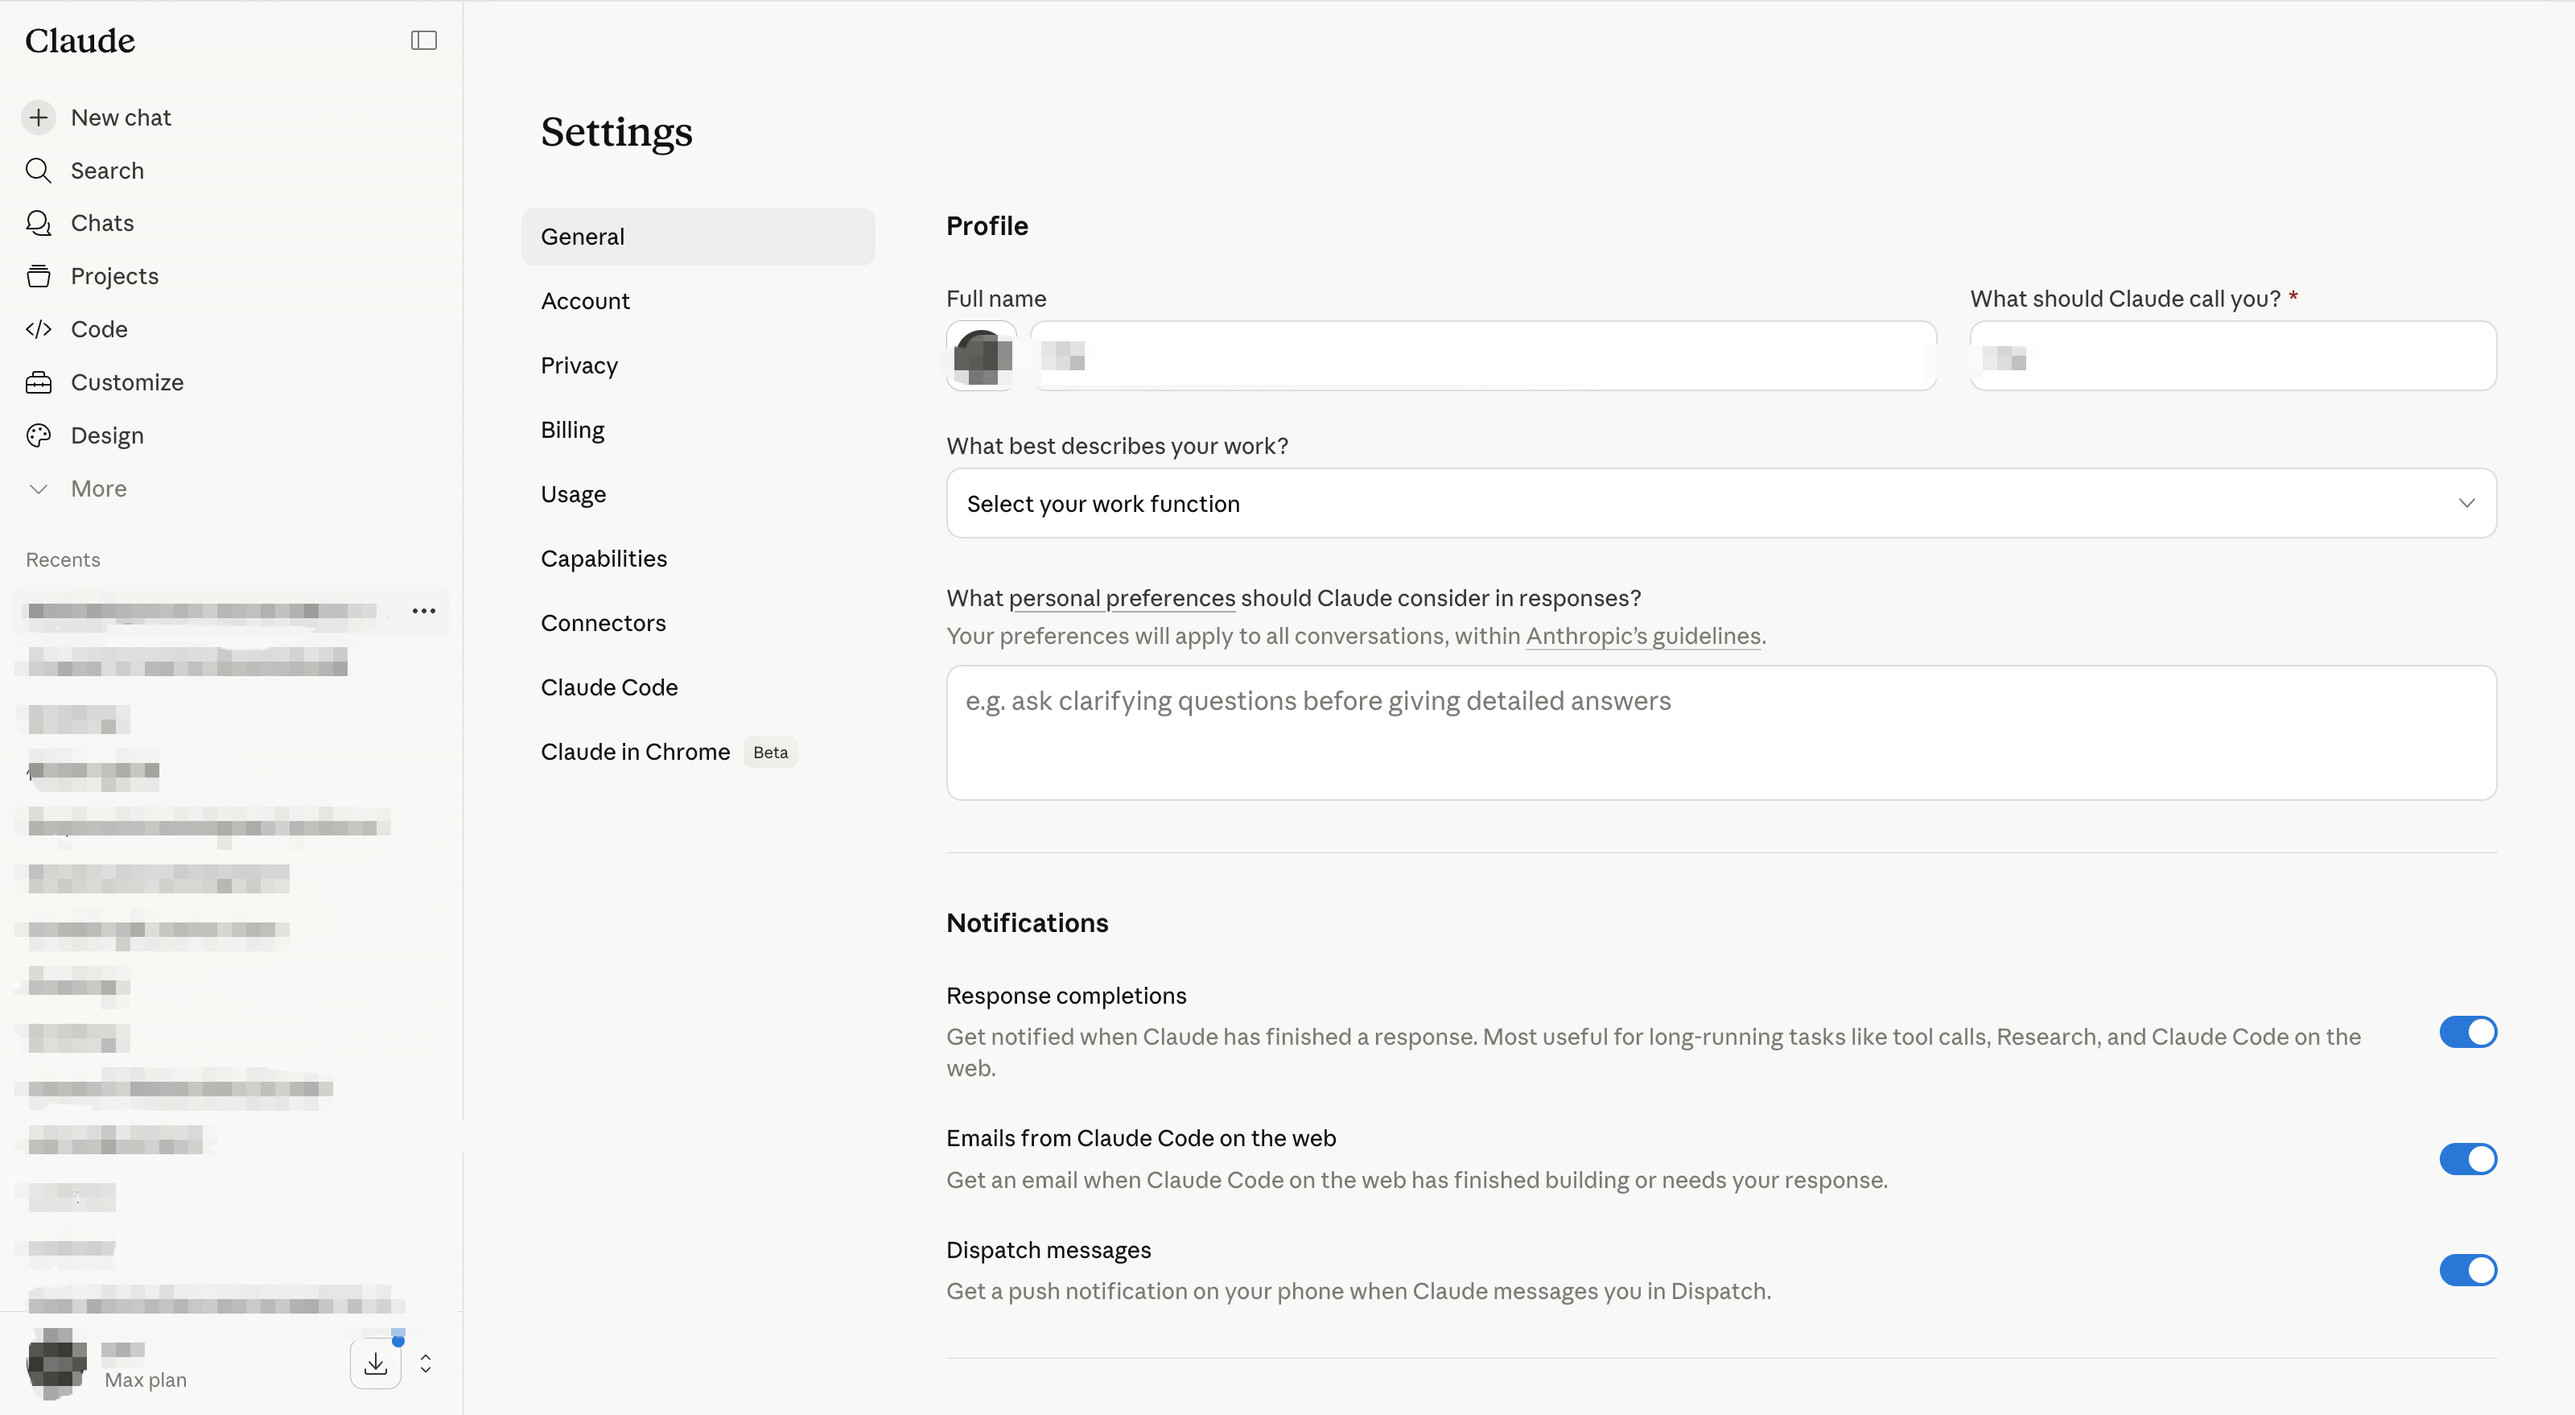
Task: Click the Profile section heading
Action: click(x=987, y=226)
